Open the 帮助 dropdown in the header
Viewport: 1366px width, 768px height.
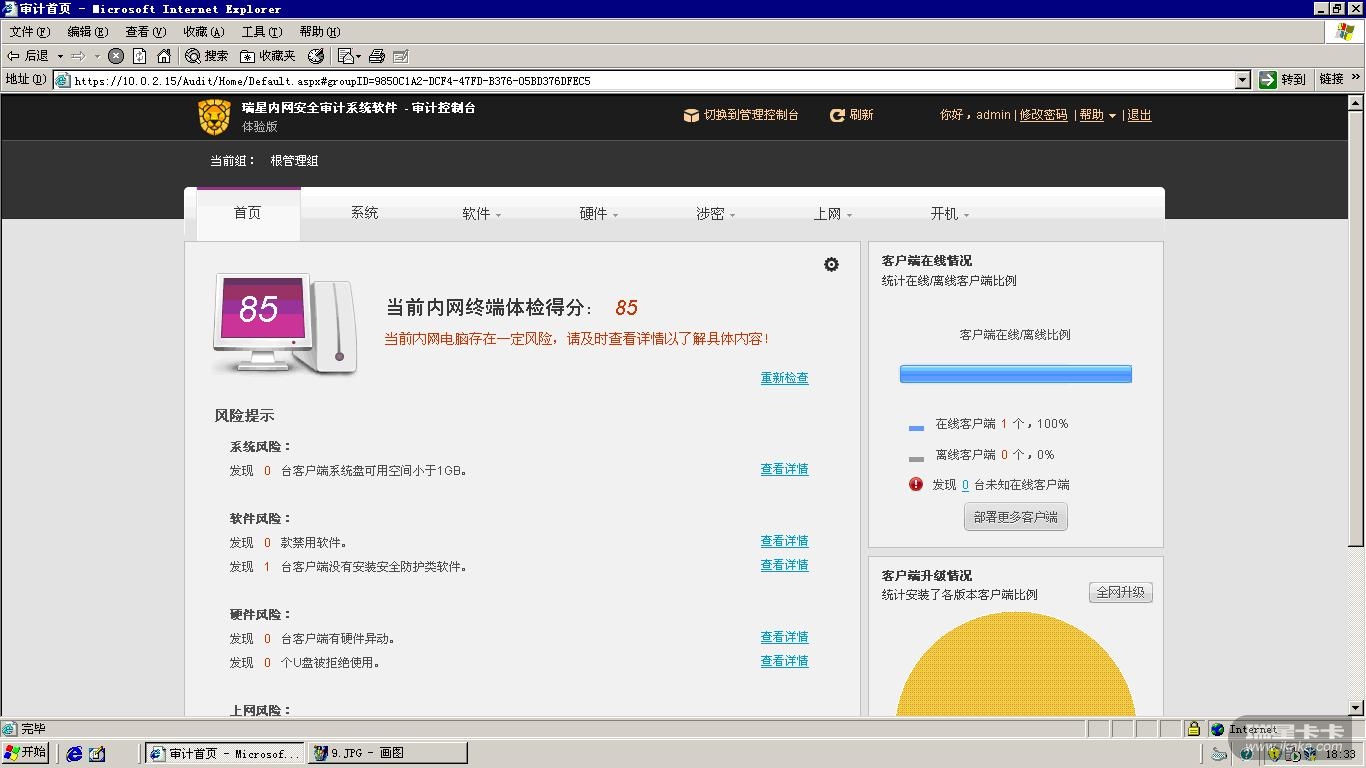coord(1097,116)
